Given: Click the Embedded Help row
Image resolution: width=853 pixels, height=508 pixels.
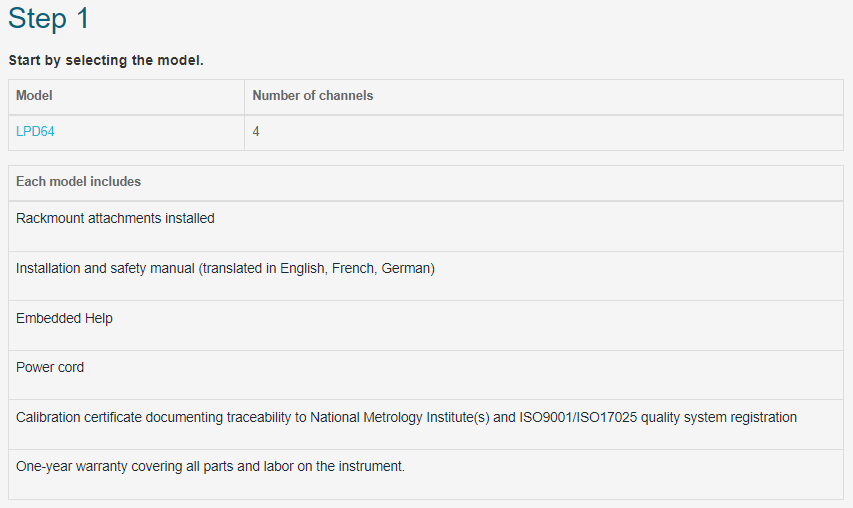Looking at the screenshot, I should click(x=426, y=326).
